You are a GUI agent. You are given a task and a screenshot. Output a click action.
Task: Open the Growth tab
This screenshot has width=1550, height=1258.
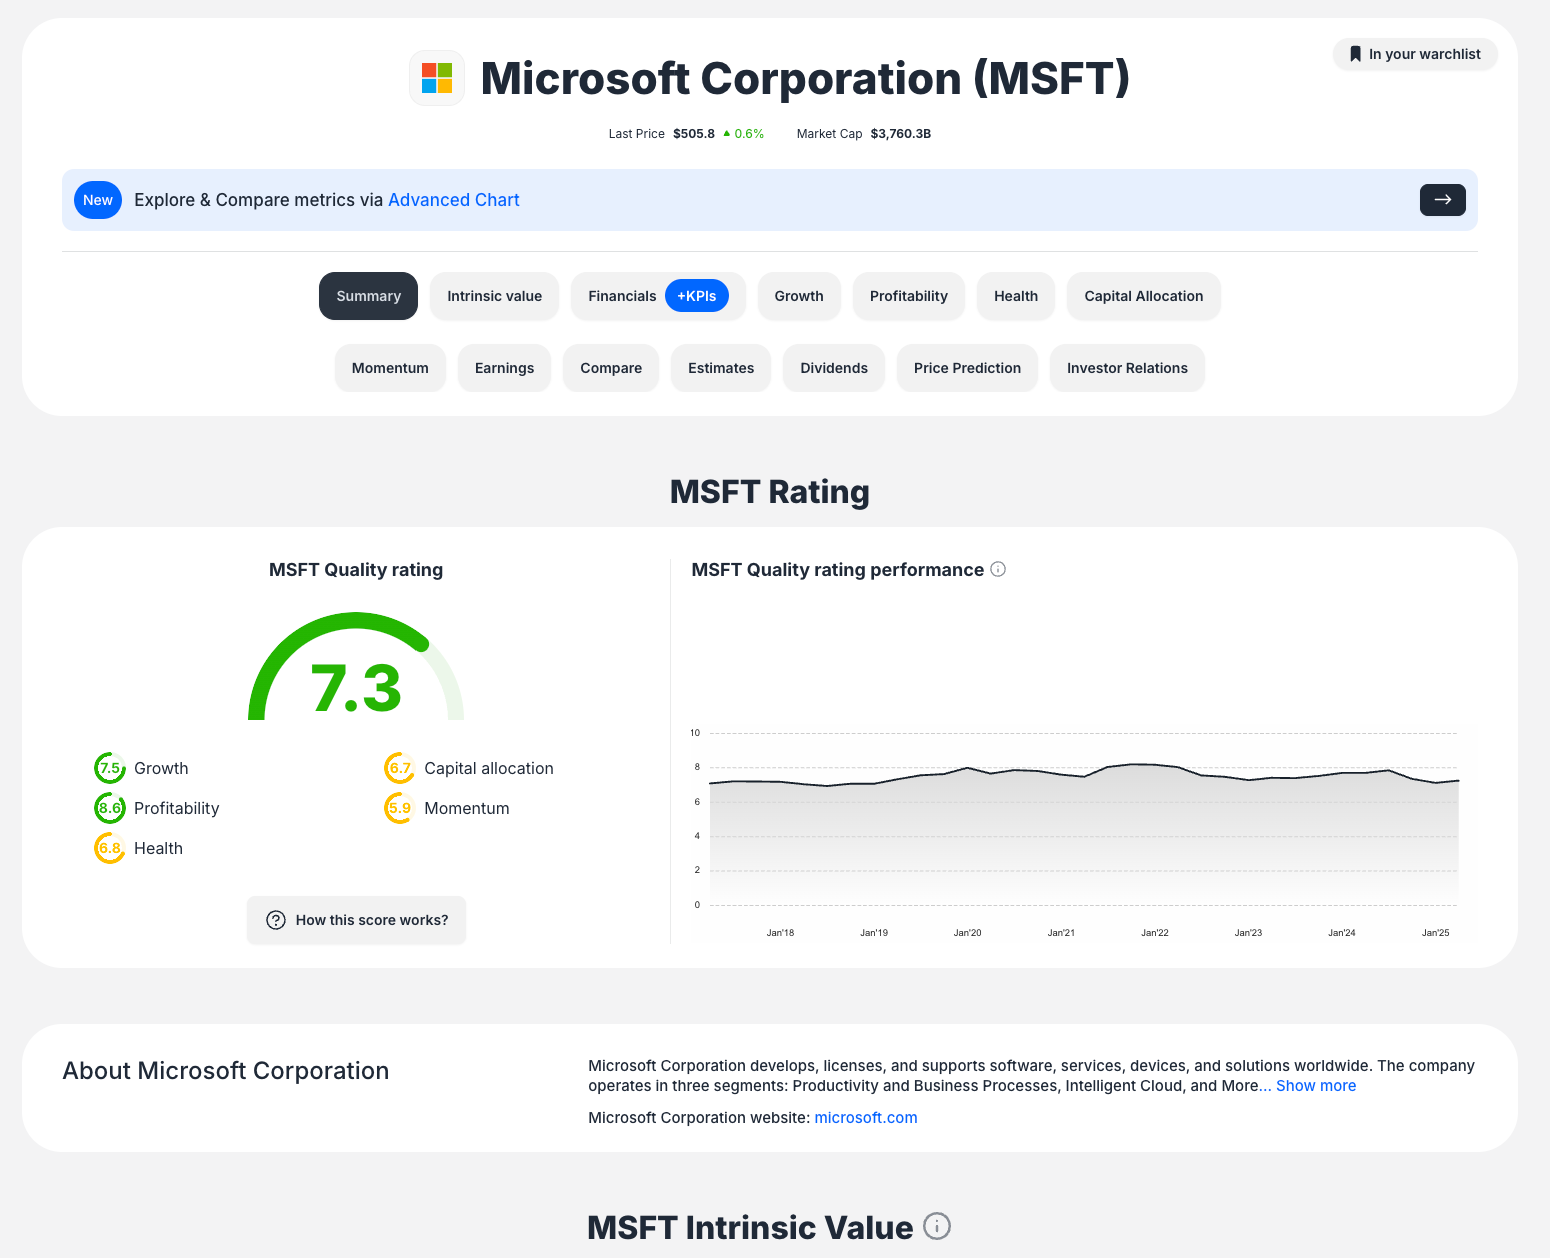[799, 296]
